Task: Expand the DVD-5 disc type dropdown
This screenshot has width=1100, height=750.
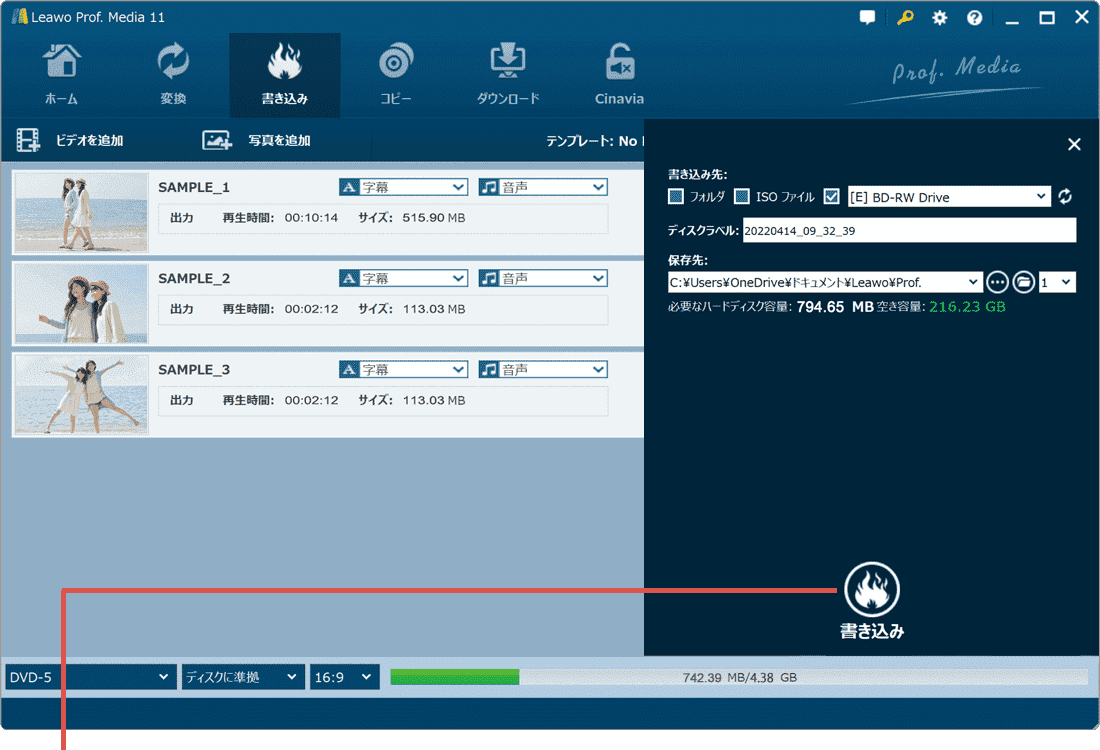Action: [x=90, y=677]
